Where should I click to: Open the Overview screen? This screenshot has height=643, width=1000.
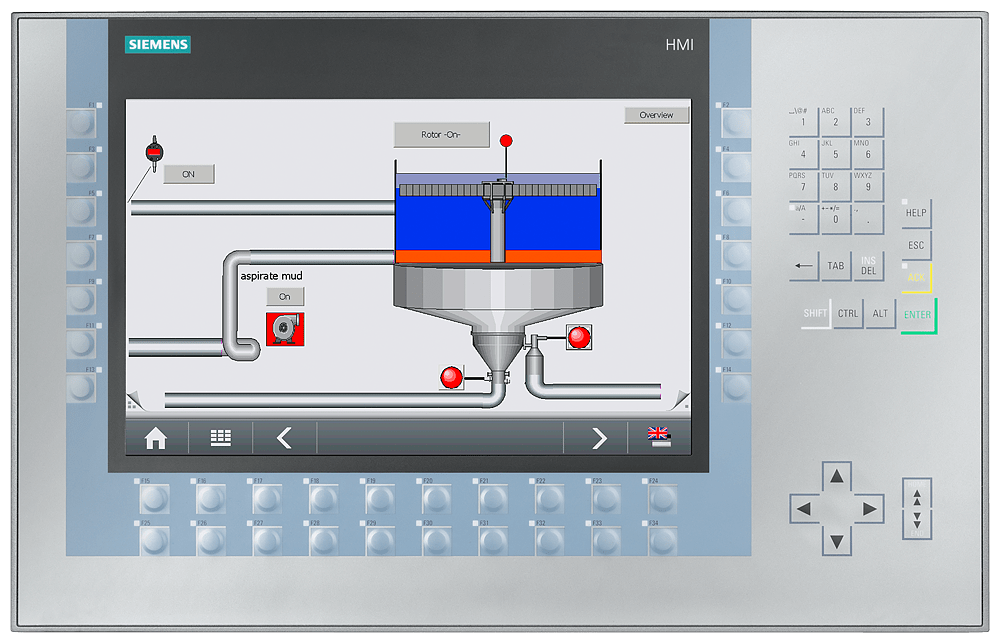point(656,115)
